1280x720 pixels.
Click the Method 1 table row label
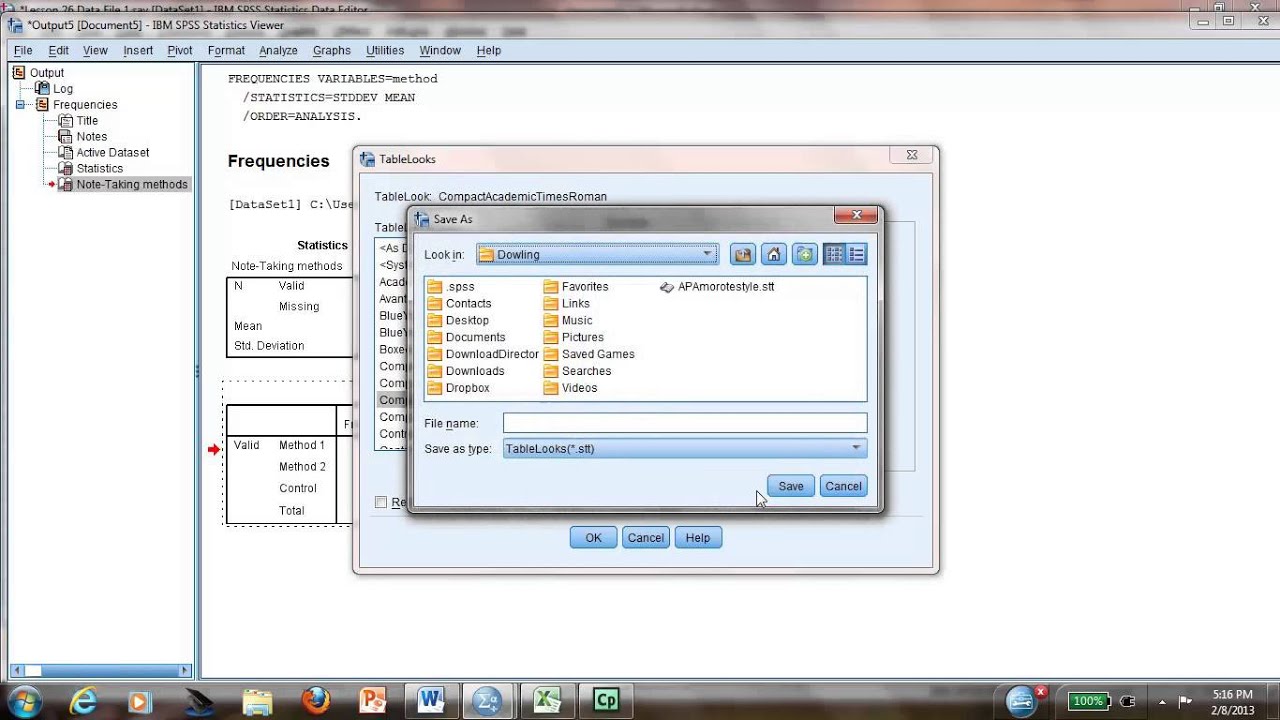[301, 445]
